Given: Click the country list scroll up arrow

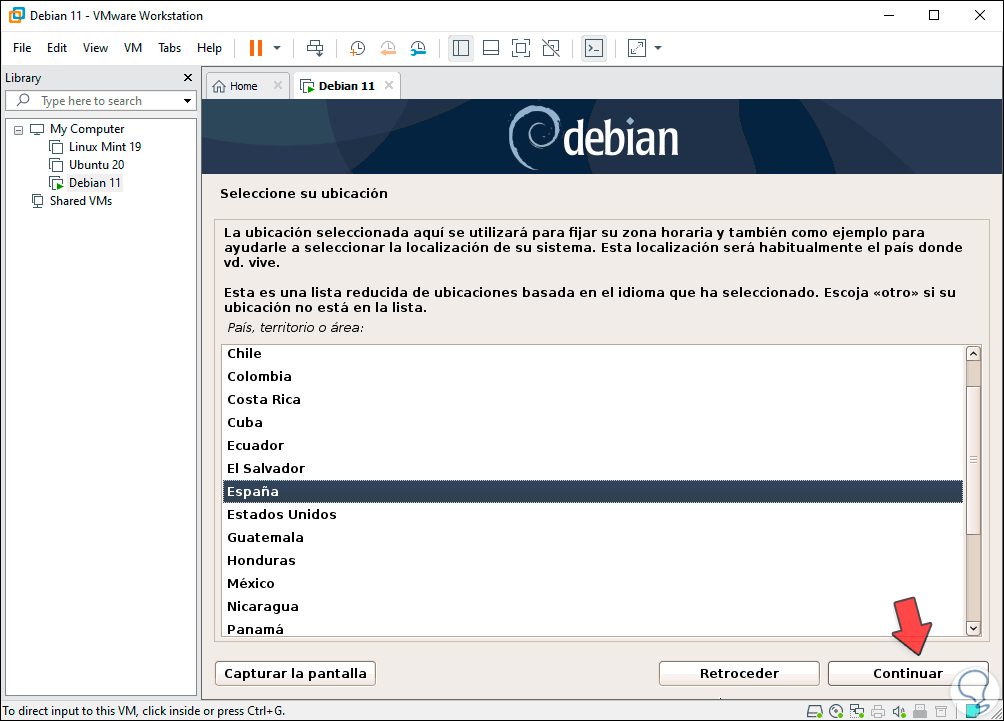Looking at the screenshot, I should (973, 353).
